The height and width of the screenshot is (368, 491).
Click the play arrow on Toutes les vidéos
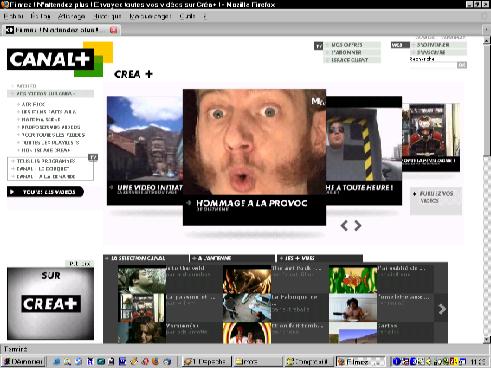point(13,192)
